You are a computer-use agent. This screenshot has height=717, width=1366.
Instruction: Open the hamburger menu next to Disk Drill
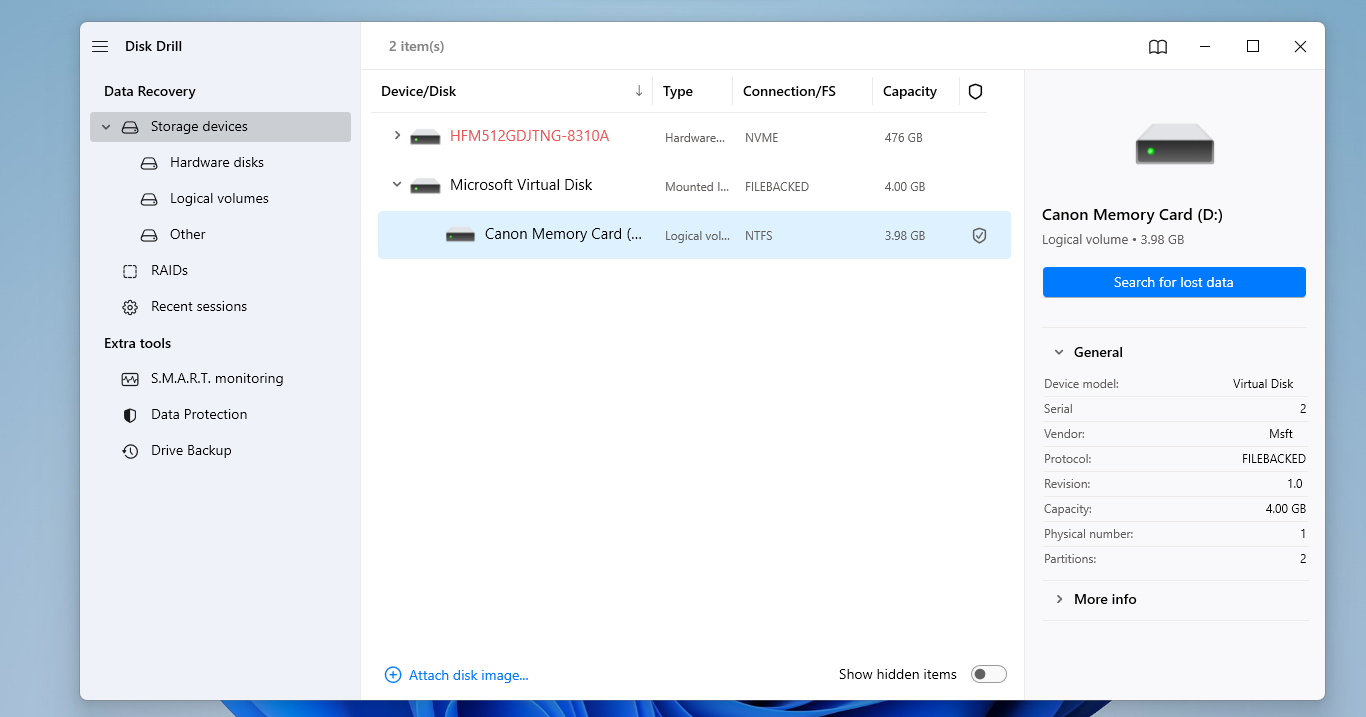coord(100,47)
